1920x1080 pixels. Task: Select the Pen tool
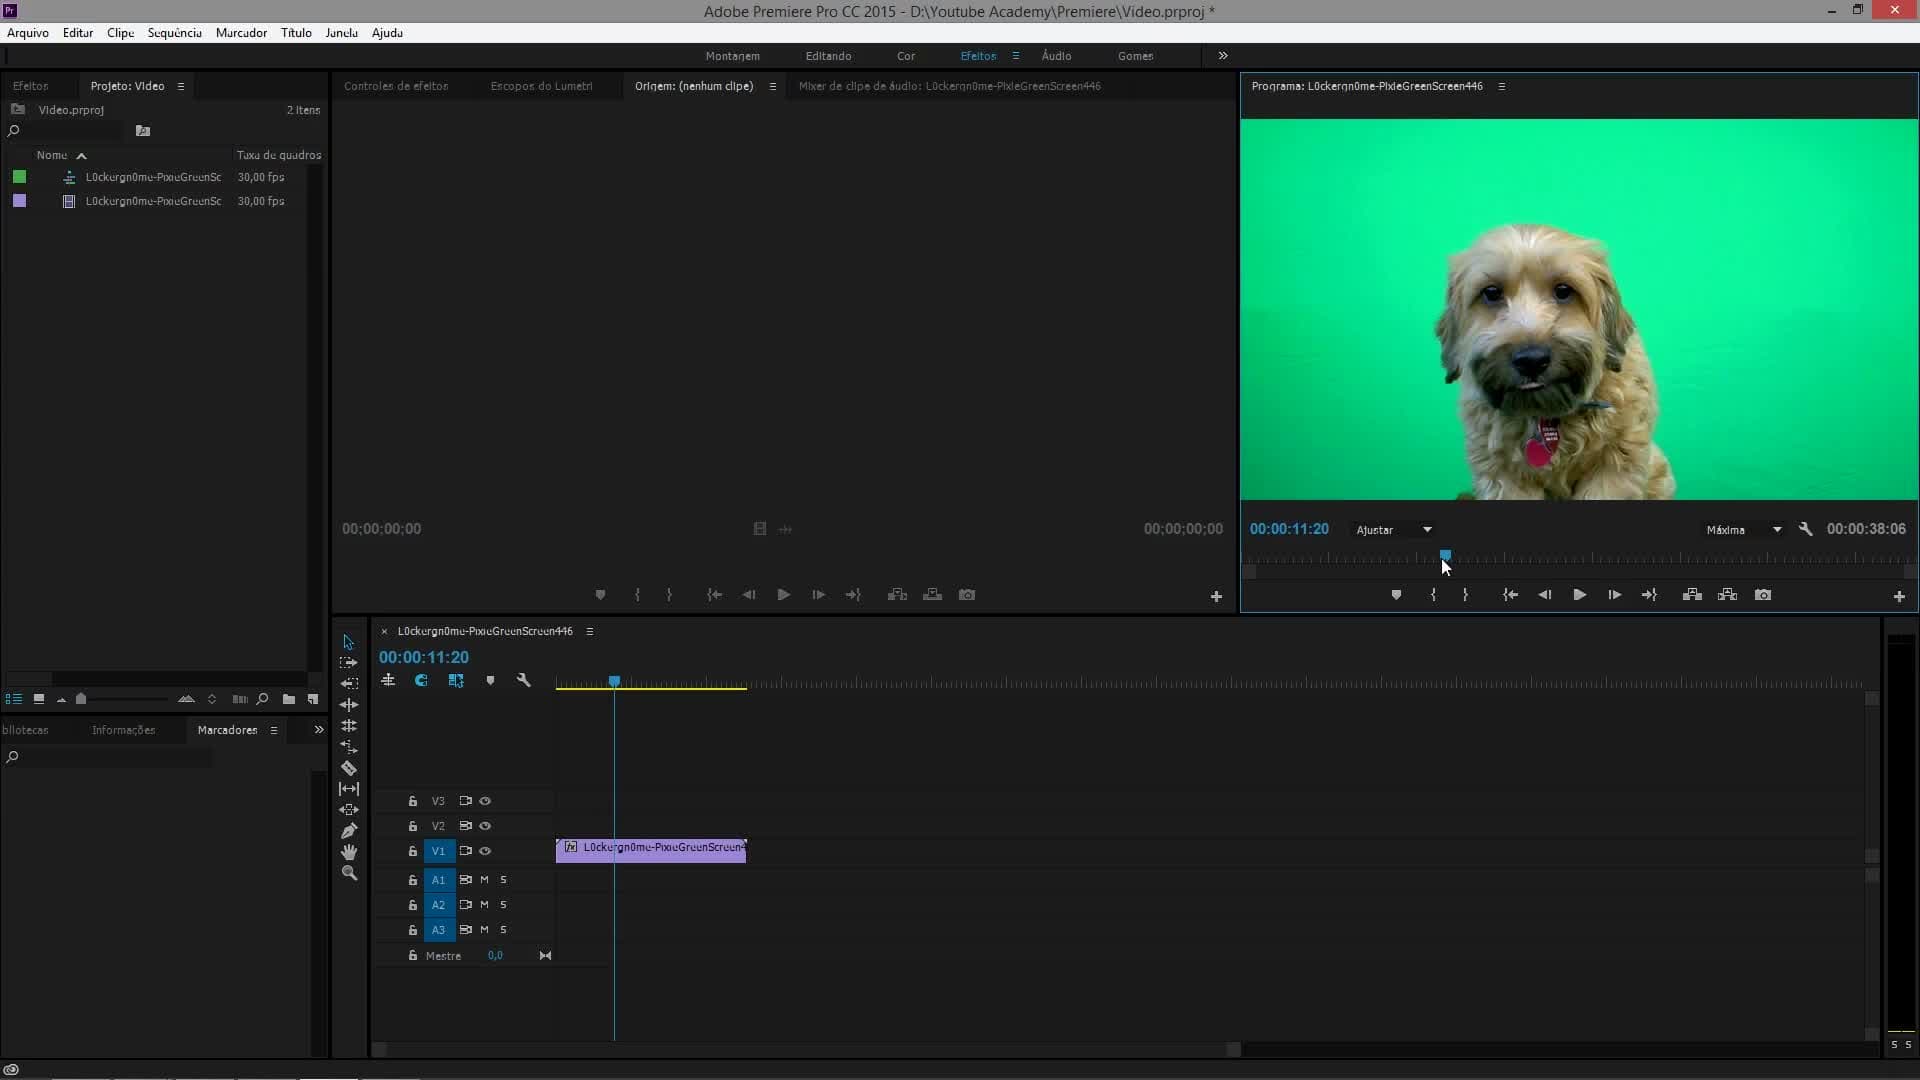point(349,831)
